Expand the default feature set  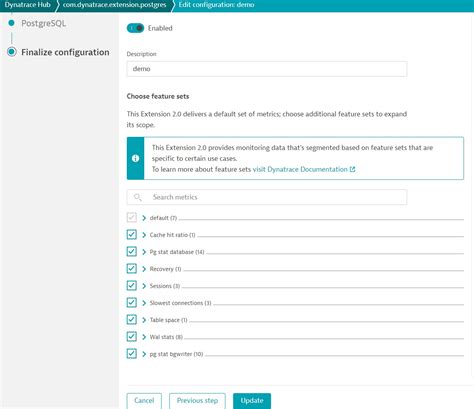tap(144, 218)
